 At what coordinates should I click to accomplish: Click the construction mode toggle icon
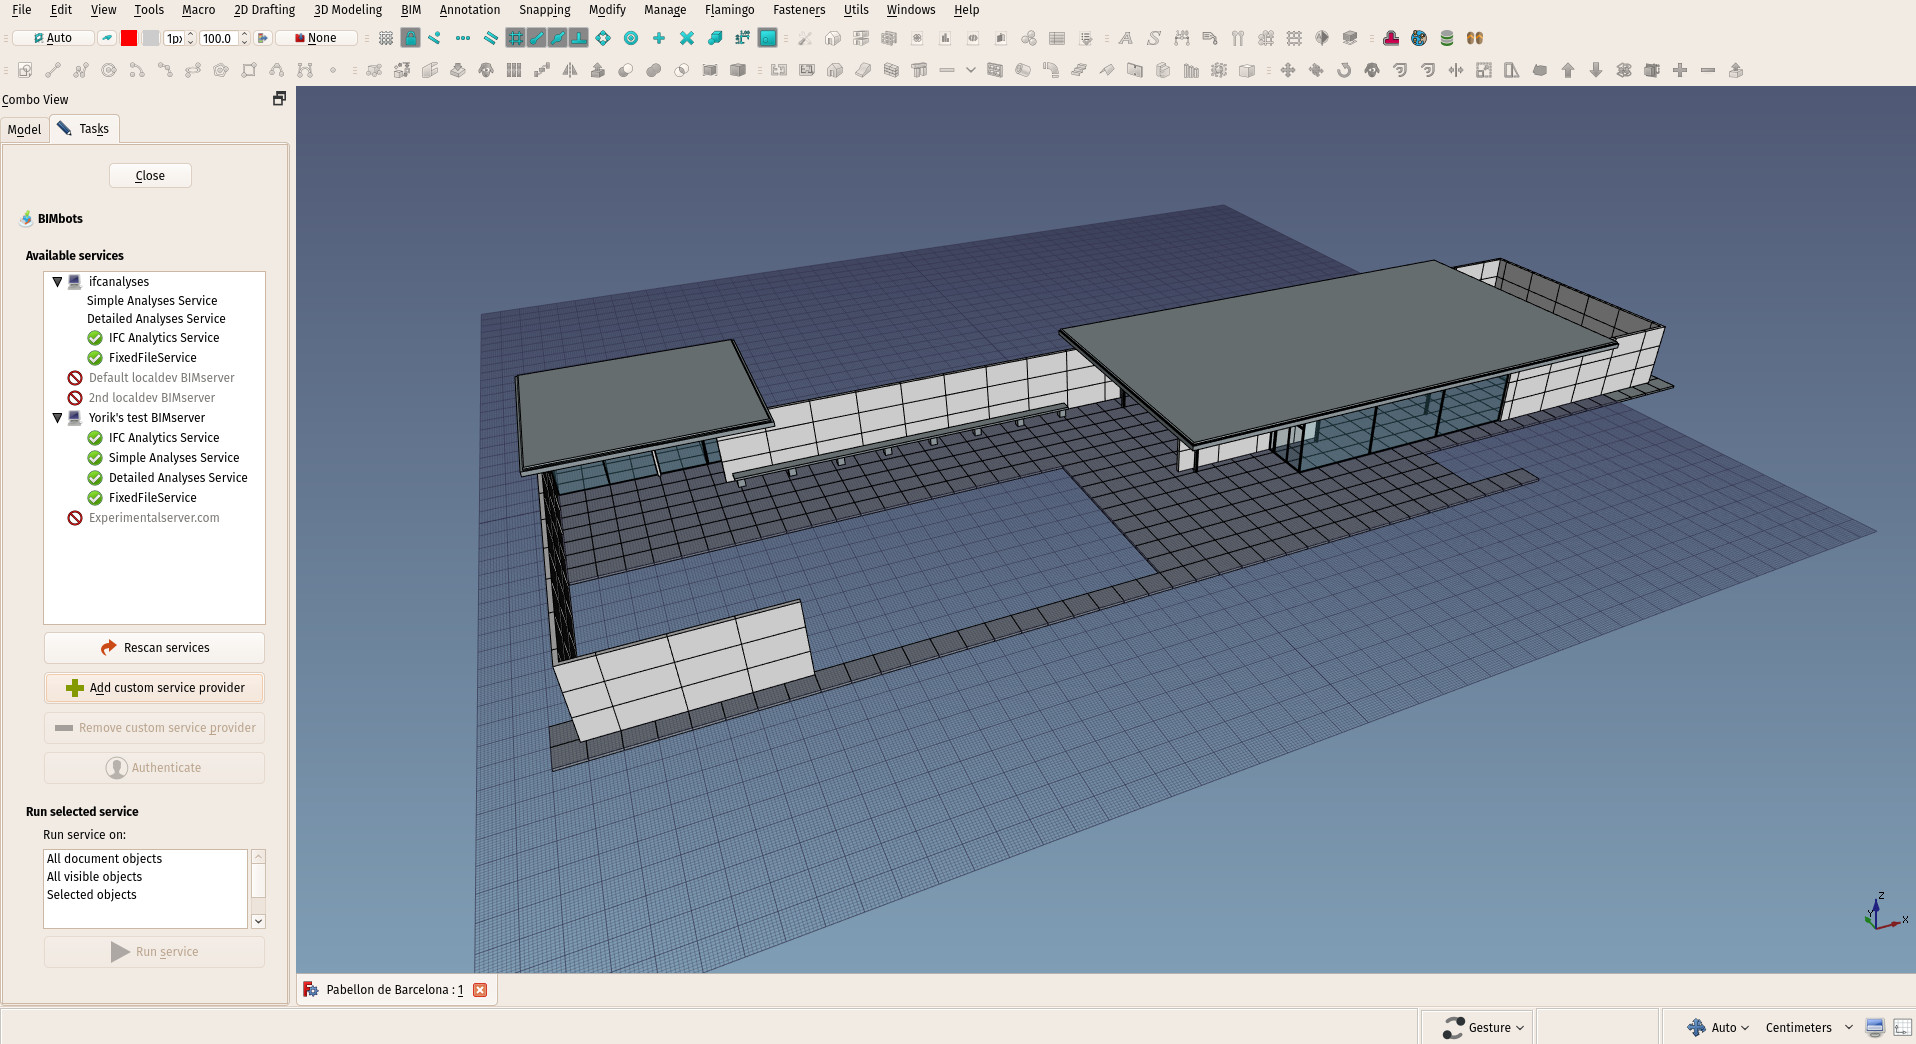point(107,38)
